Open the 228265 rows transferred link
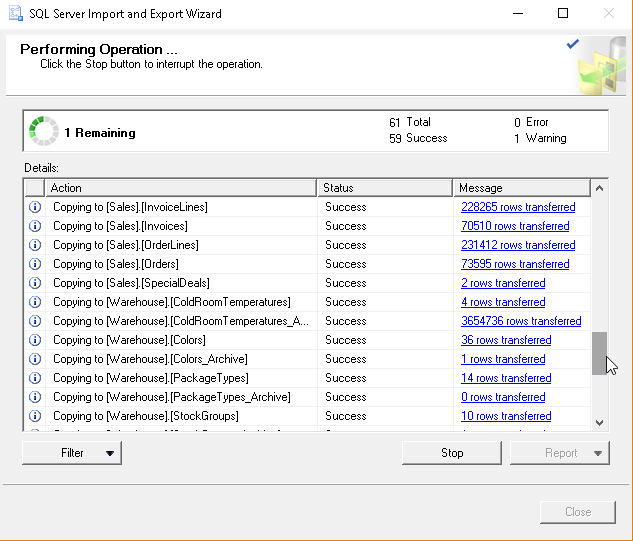The width and height of the screenshot is (633, 541). 517,207
